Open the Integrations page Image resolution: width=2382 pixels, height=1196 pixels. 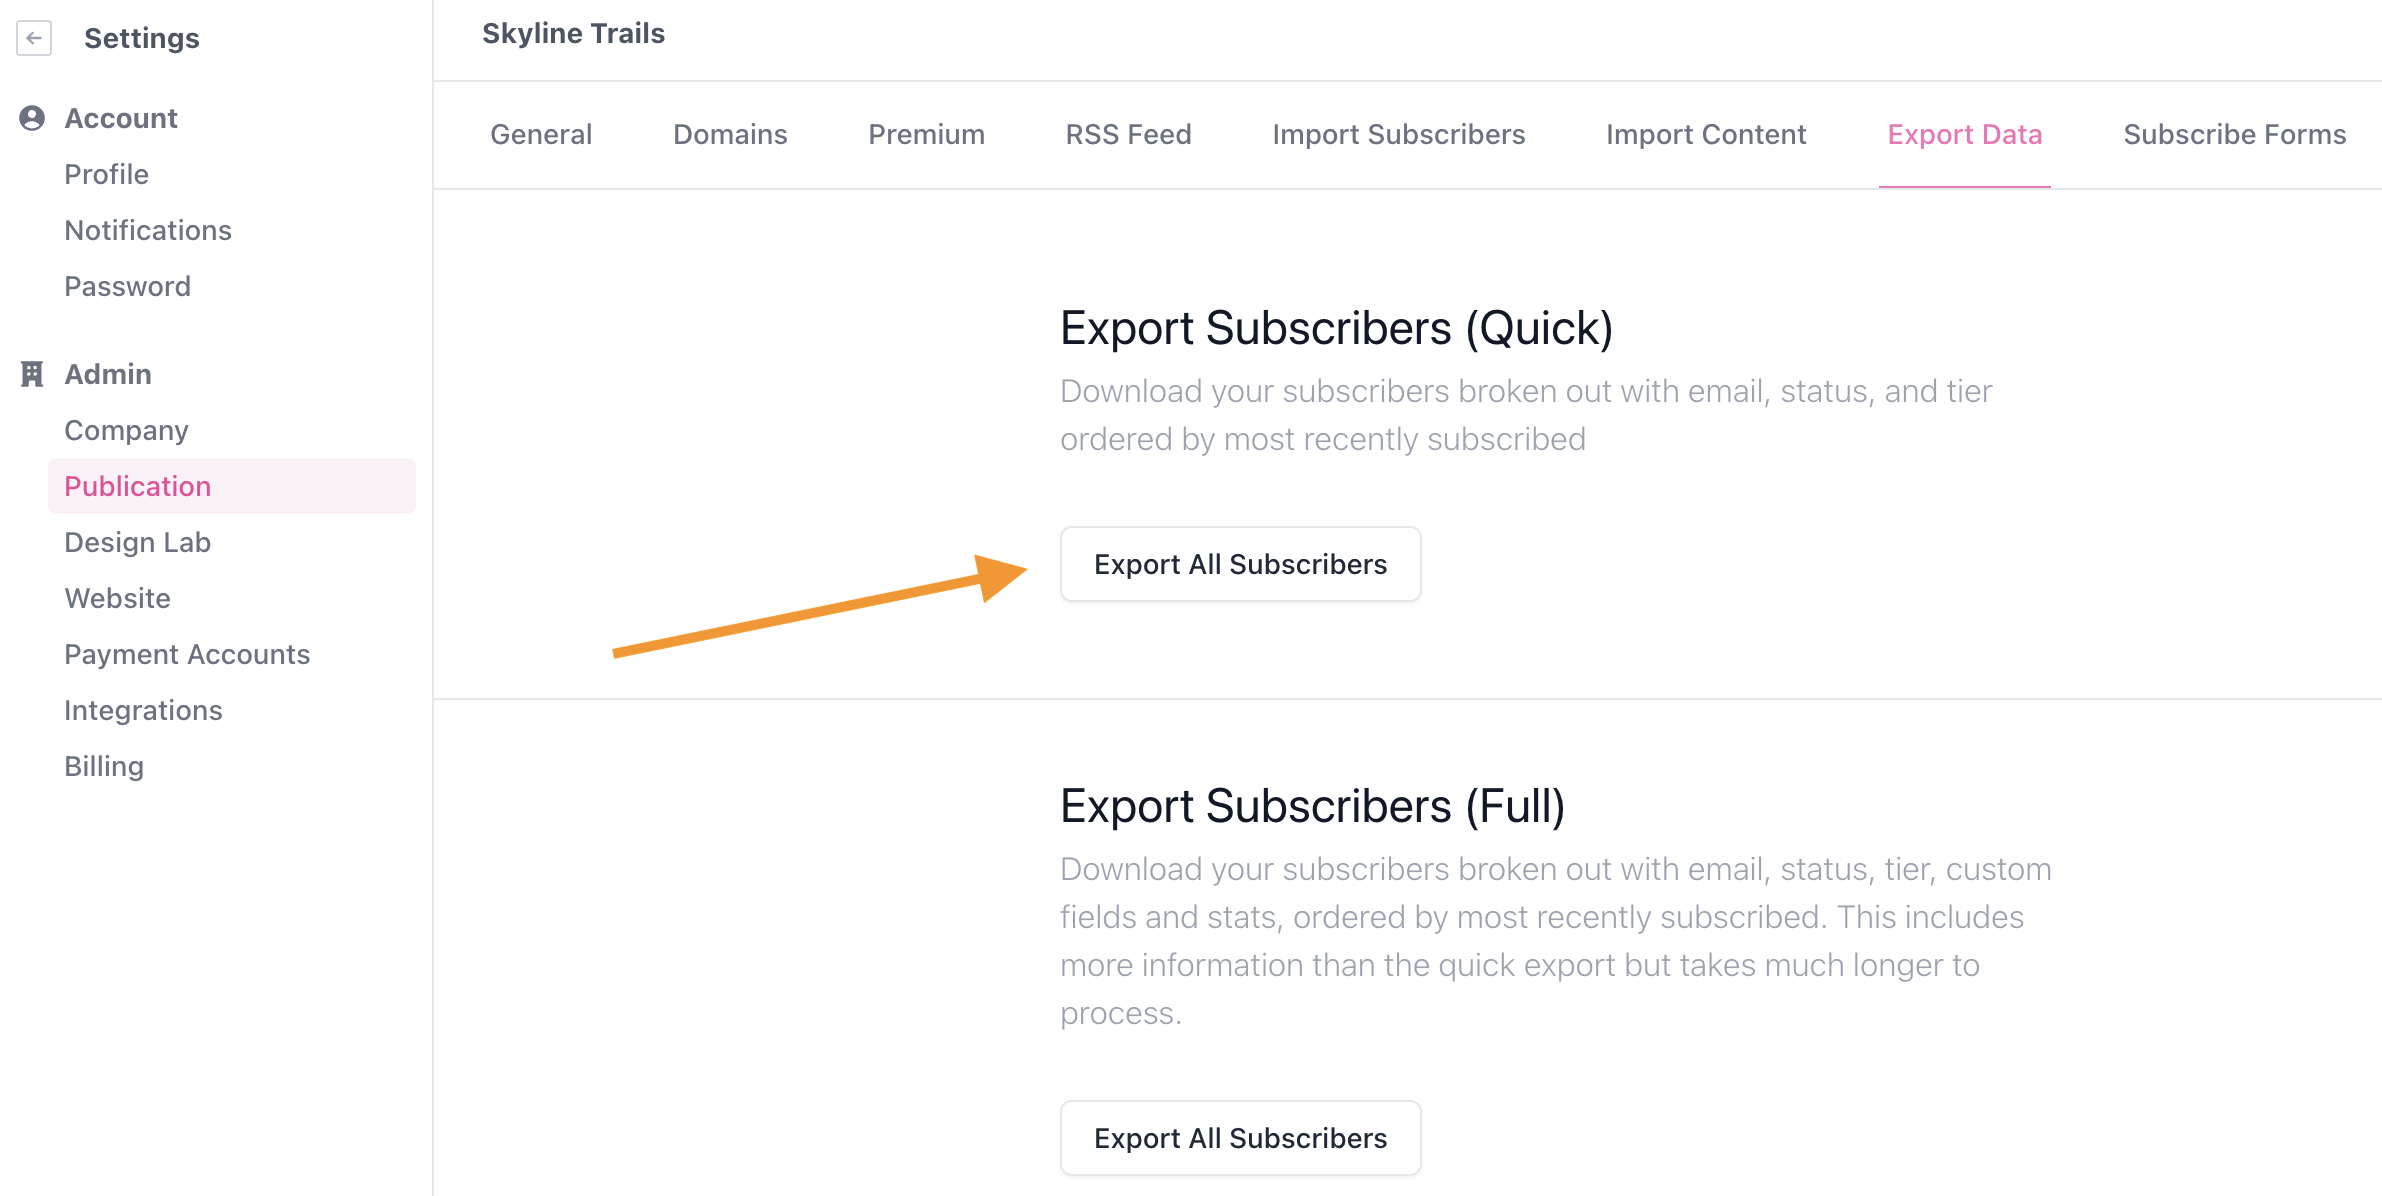[143, 710]
